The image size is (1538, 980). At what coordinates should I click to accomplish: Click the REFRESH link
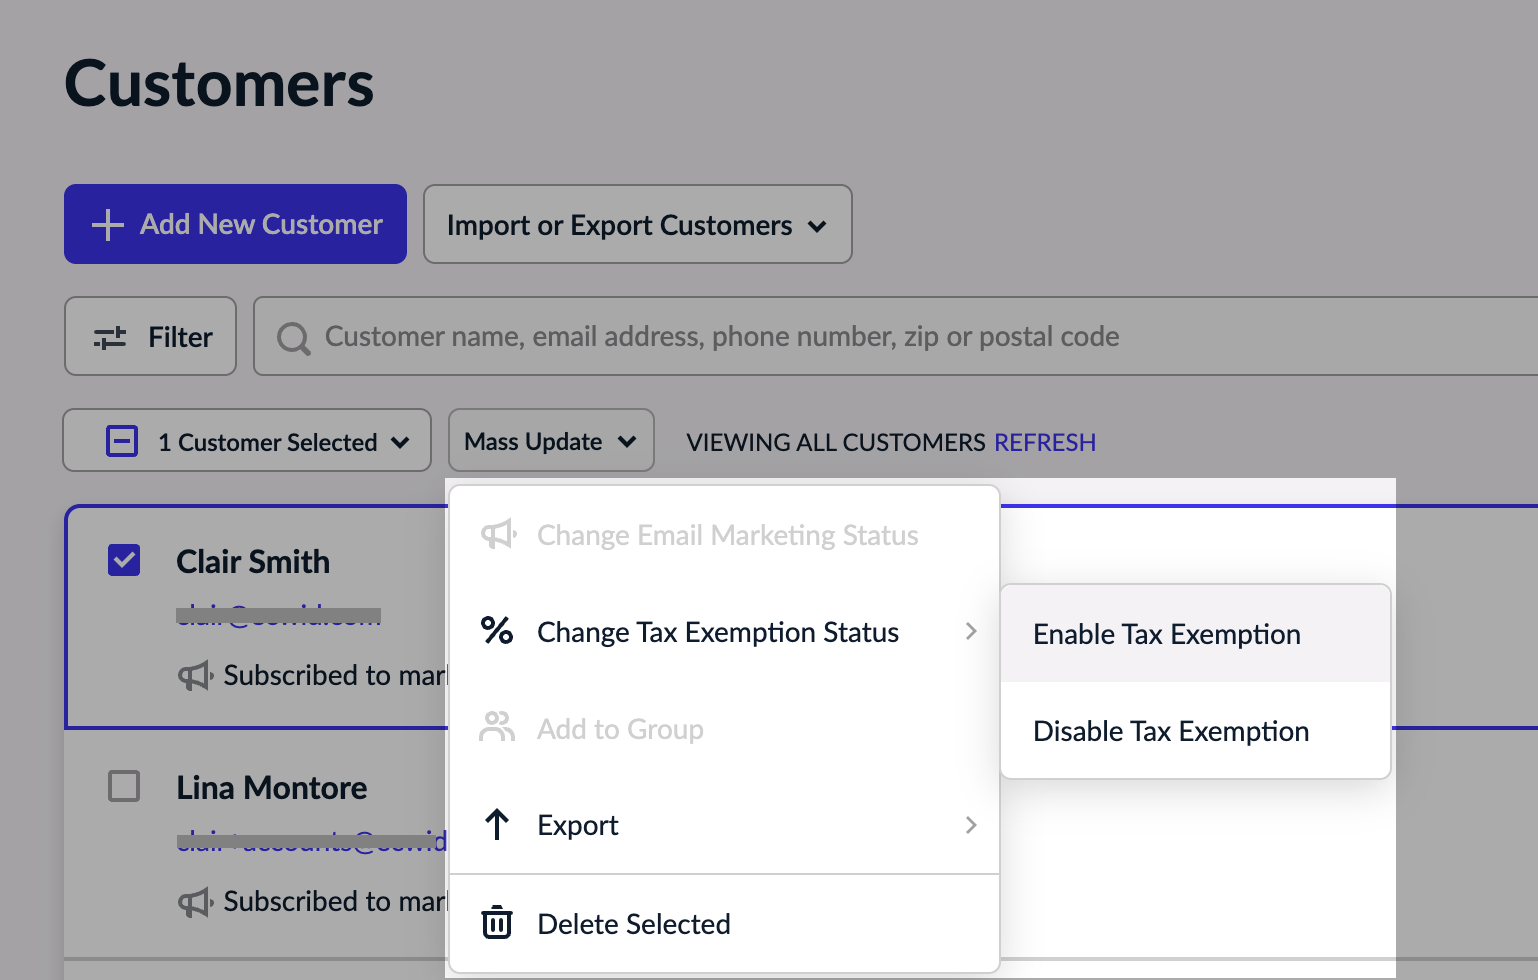point(1044,442)
